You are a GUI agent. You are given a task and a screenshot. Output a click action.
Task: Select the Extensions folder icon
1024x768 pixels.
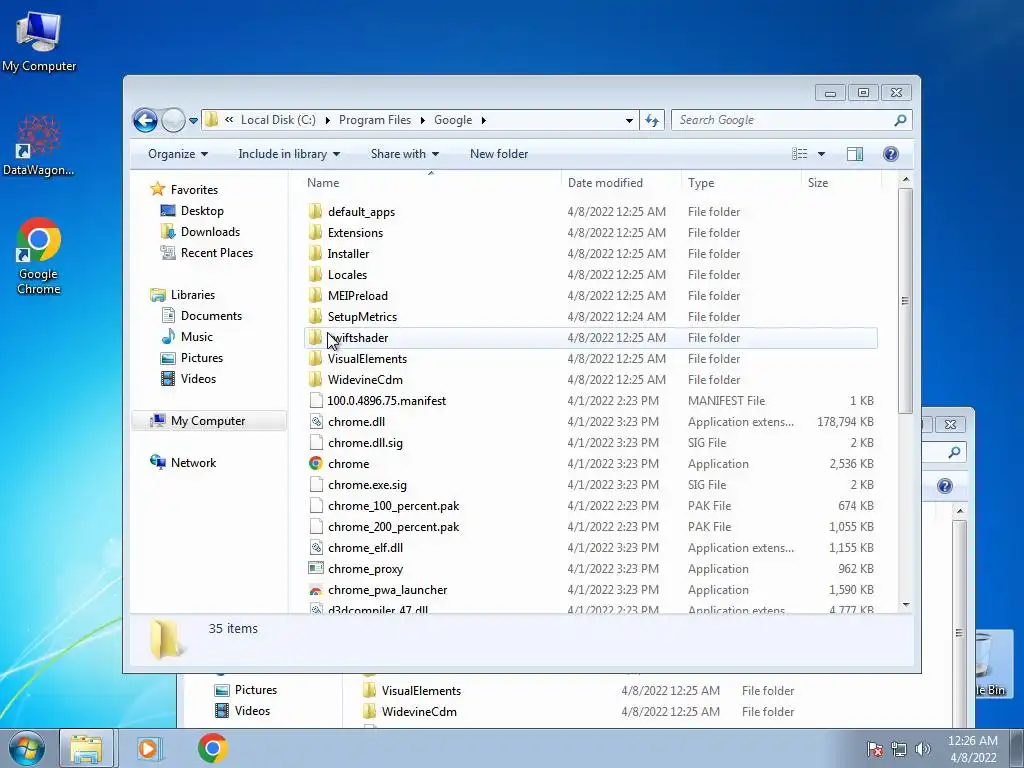point(315,232)
